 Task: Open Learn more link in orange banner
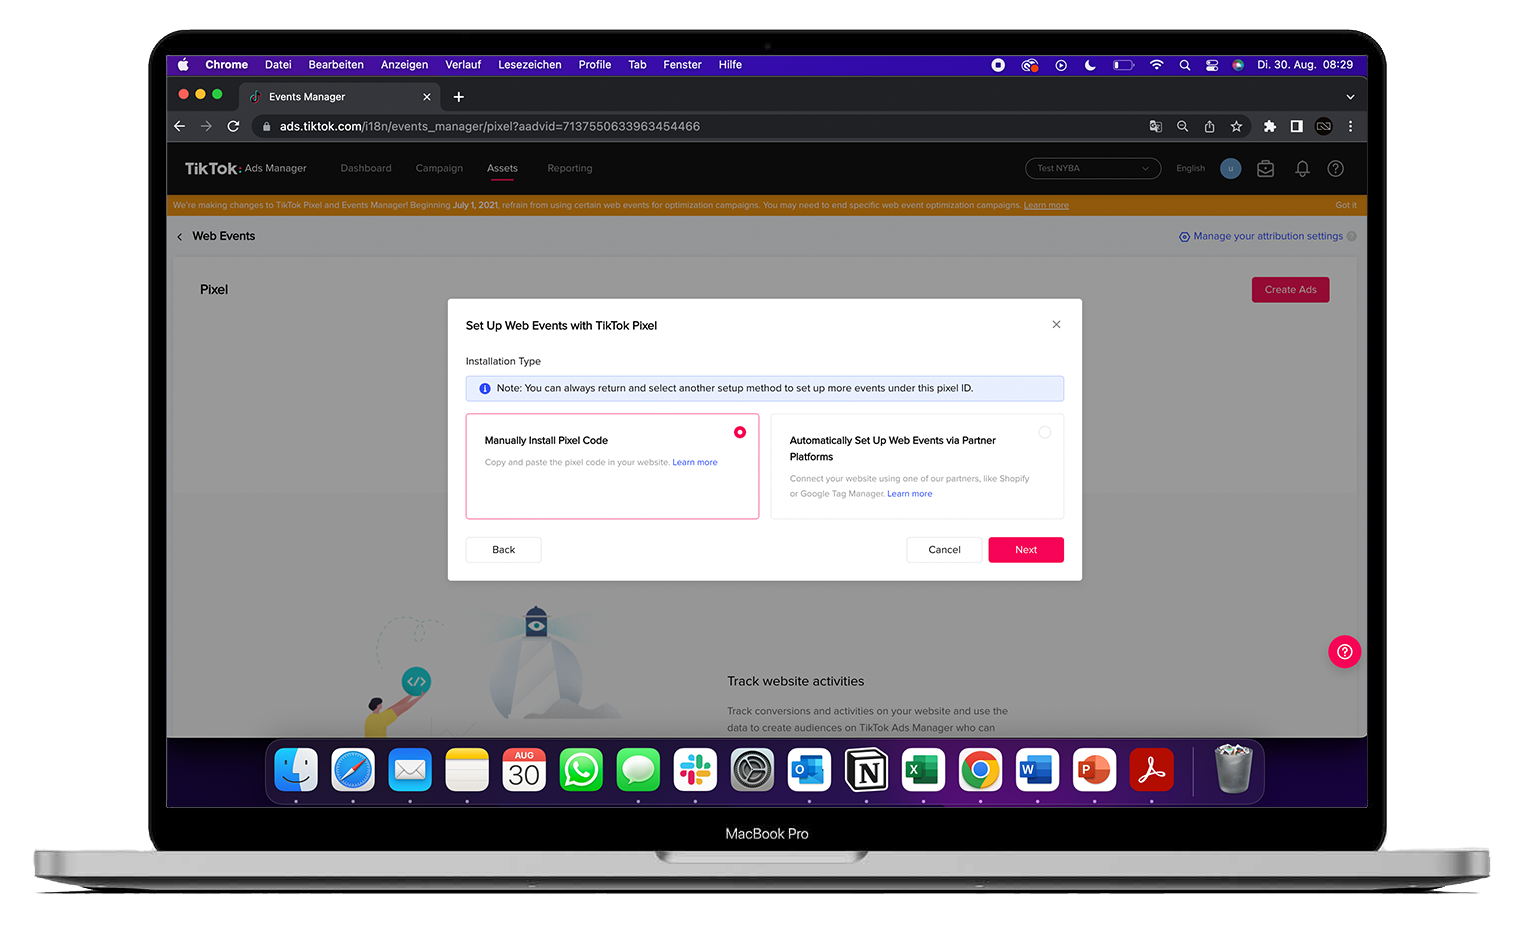[x=1046, y=205]
